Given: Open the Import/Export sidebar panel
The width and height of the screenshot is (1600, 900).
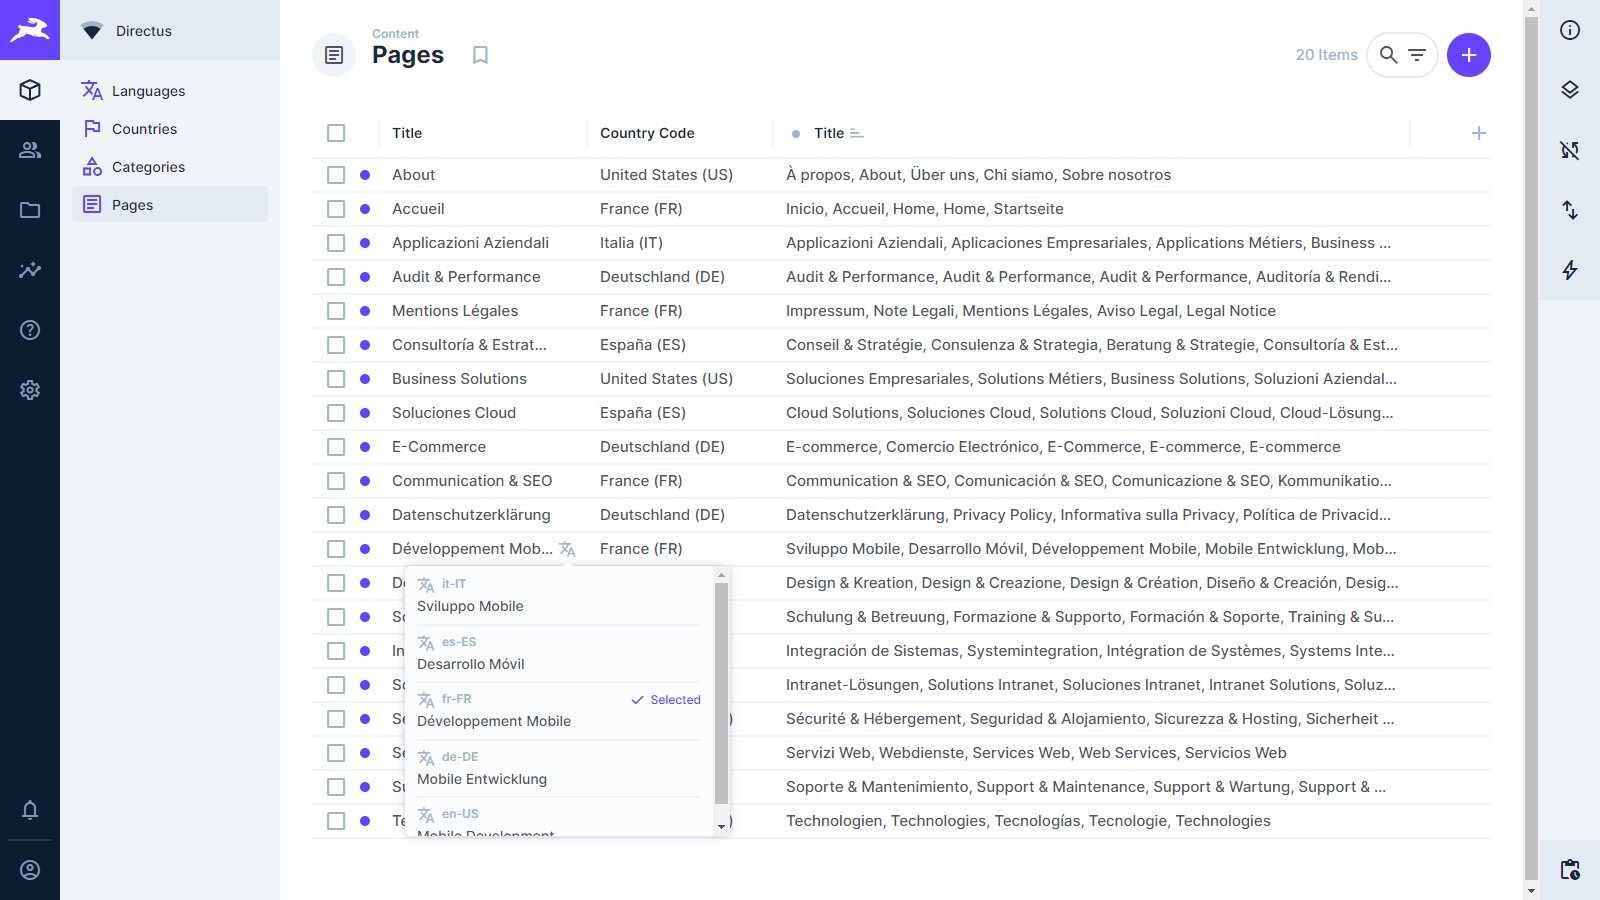Looking at the screenshot, I should tap(1570, 210).
